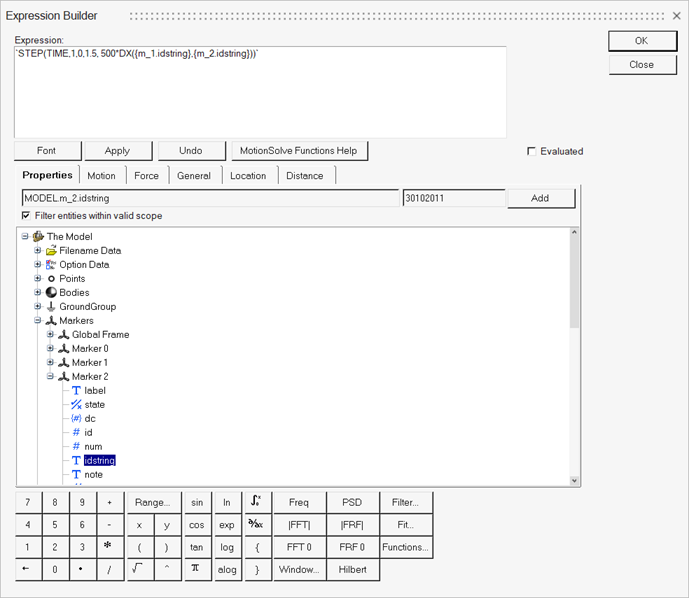Click the Bodies icon in tree
The image size is (689, 598).
(51, 293)
